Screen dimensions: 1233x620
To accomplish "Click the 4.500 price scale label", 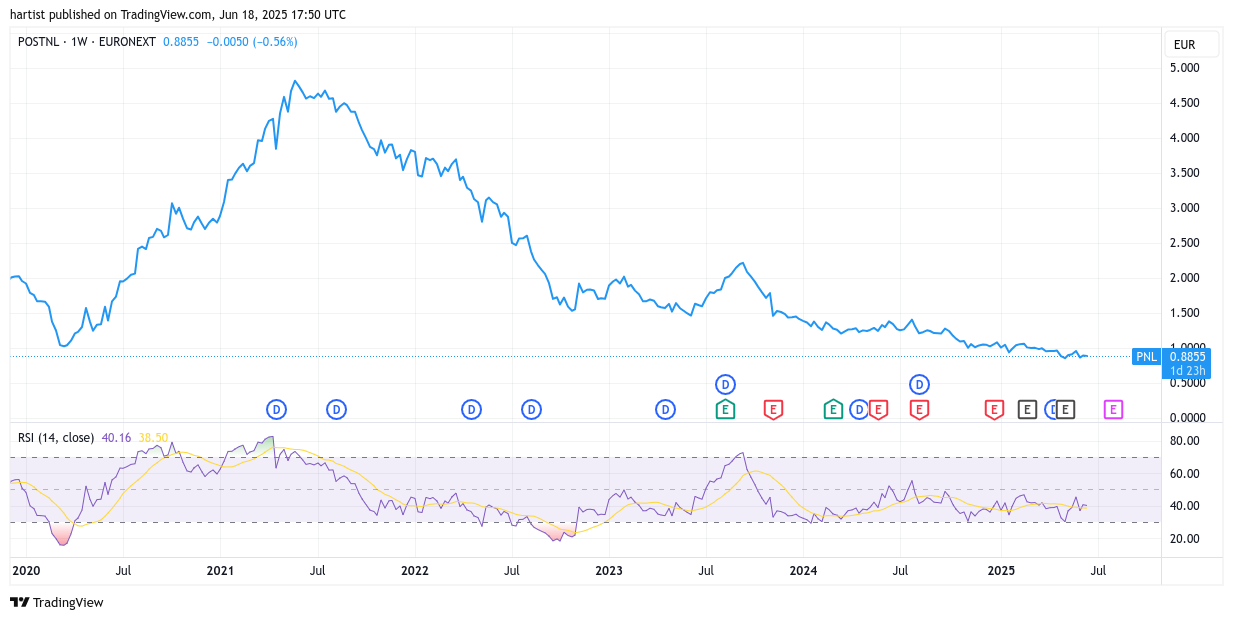I will point(1184,103).
